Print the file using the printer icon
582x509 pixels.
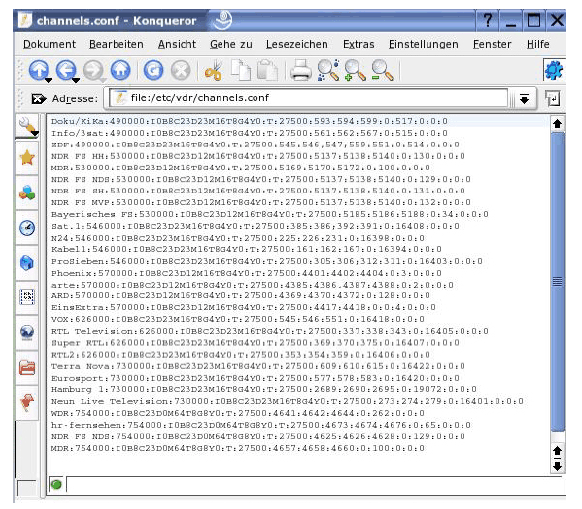point(300,70)
